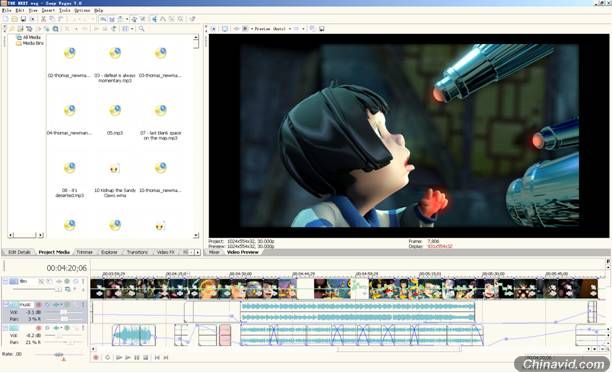Arm the music track for recording
612x372 pixels.
[38, 305]
